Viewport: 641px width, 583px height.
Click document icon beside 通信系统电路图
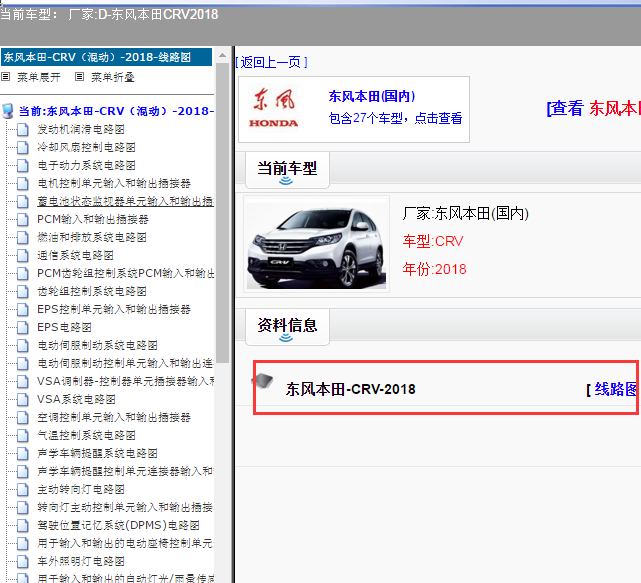click(x=23, y=256)
